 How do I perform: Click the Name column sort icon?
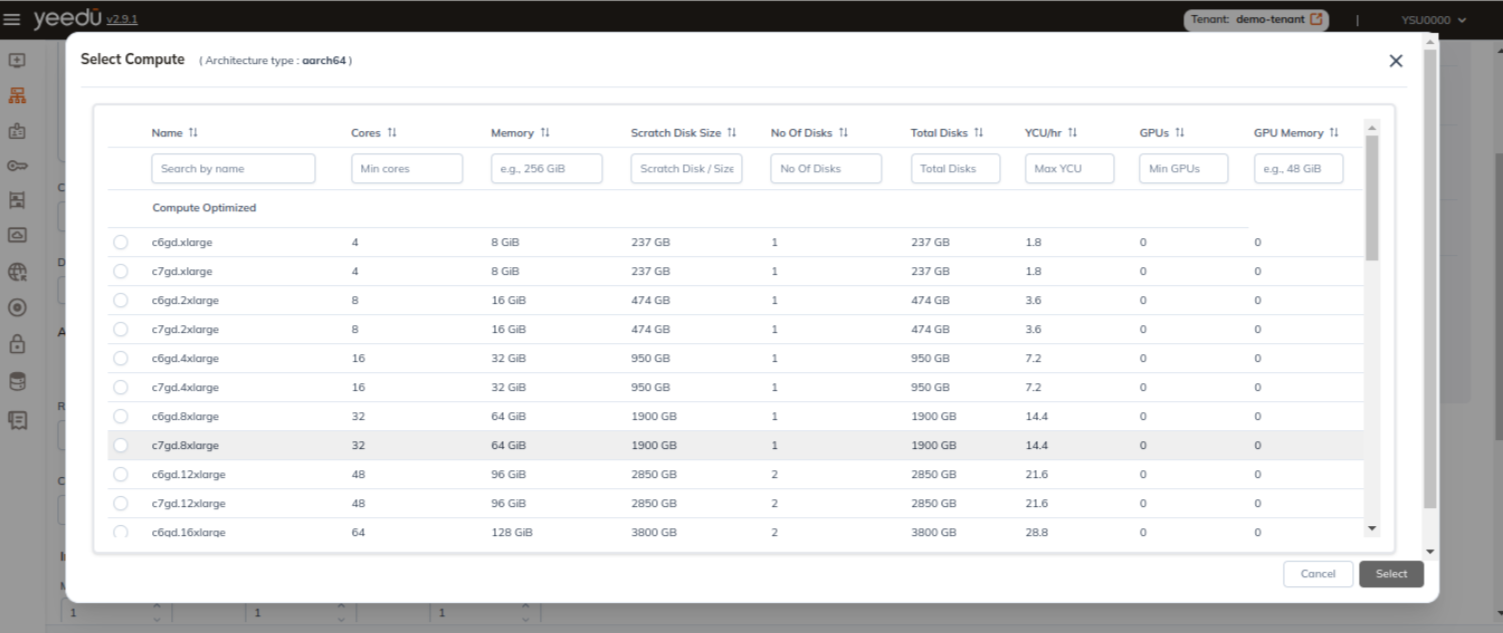click(x=193, y=133)
